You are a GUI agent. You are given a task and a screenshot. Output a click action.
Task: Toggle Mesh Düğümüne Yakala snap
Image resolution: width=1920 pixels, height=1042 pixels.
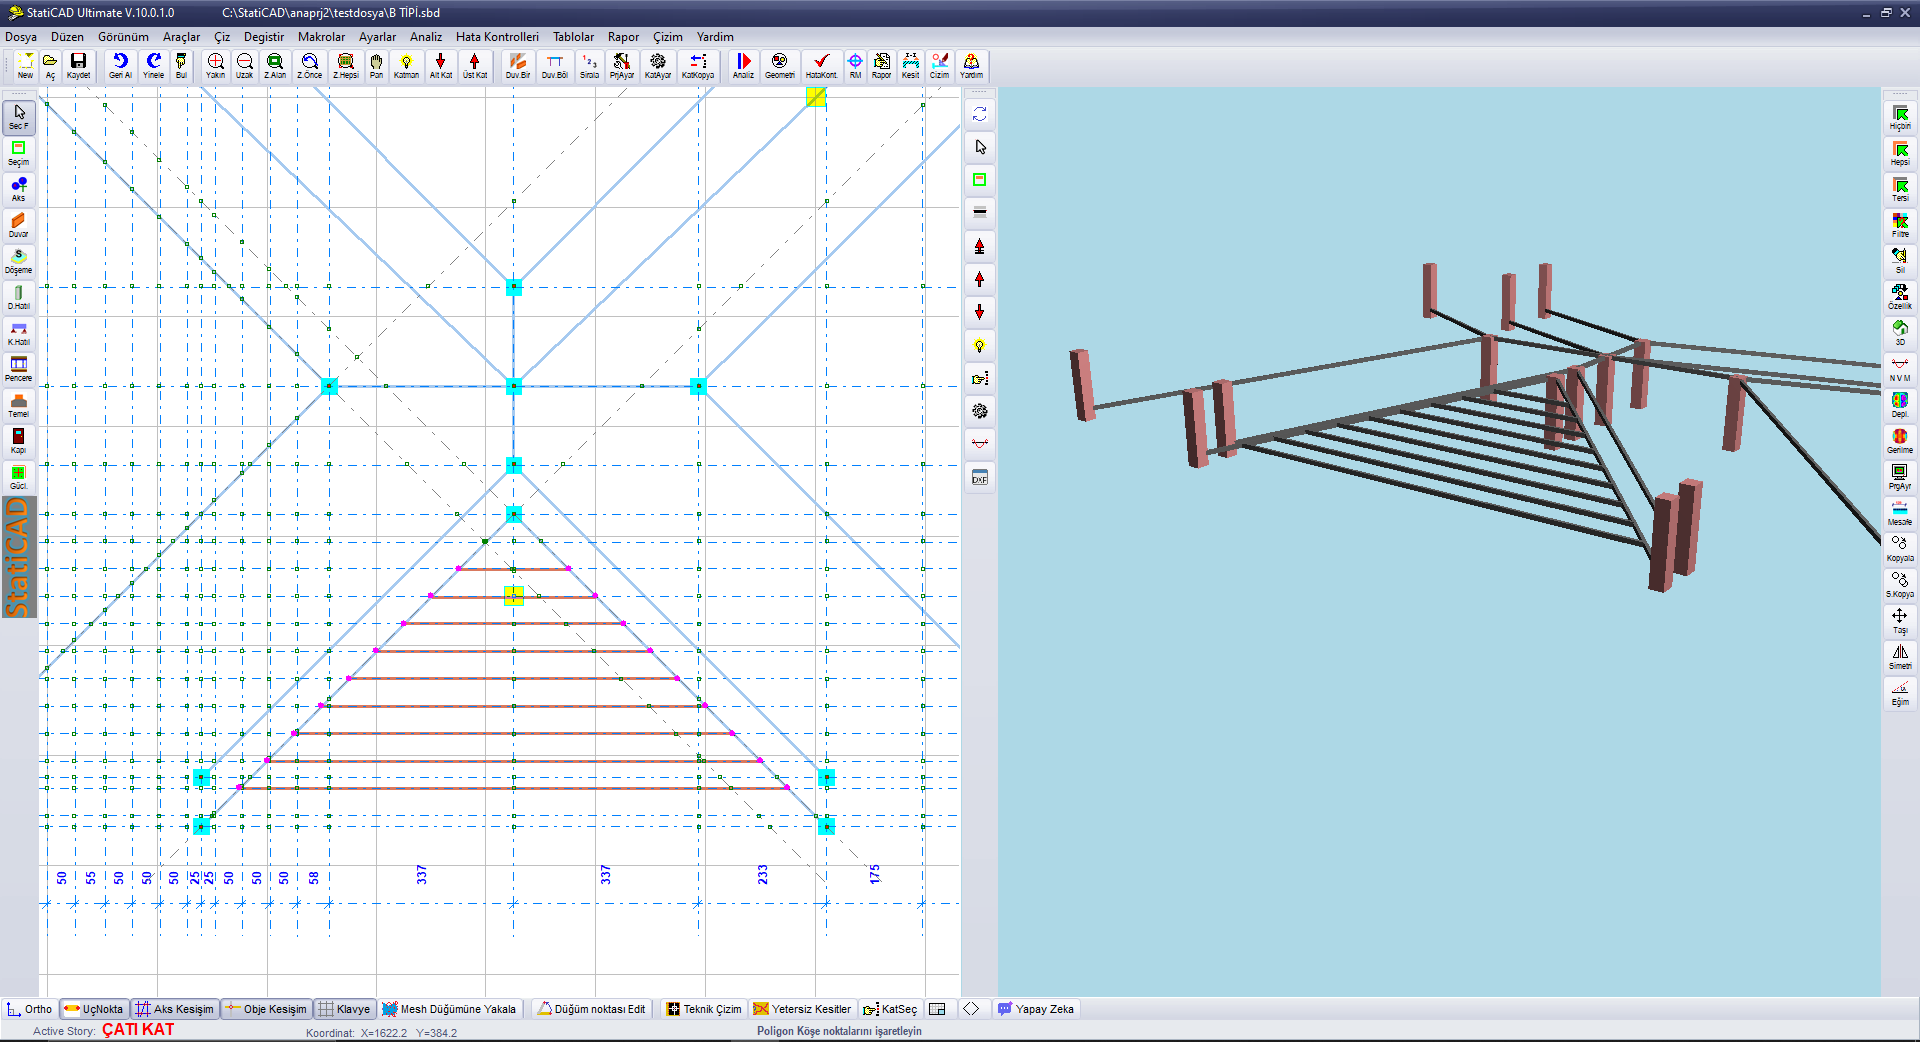click(x=449, y=1009)
